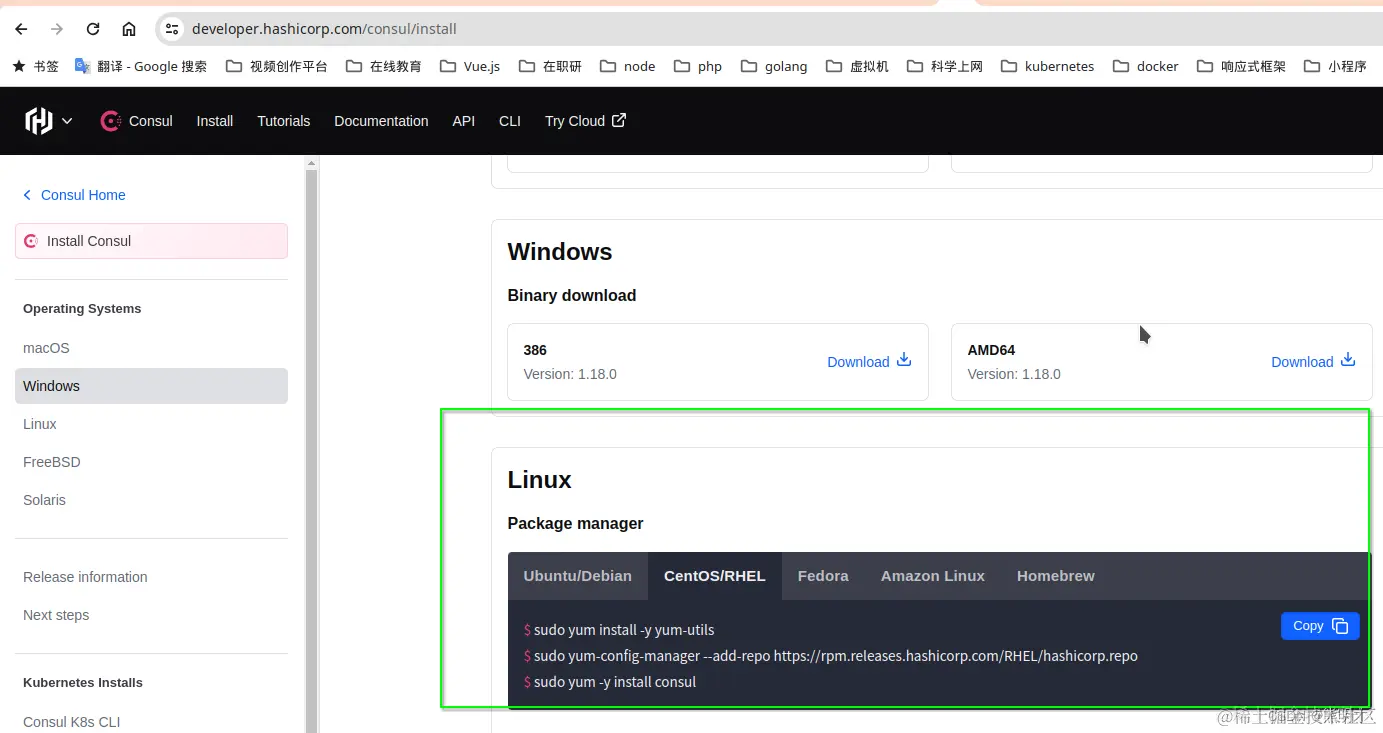Click the sidebar vertical scrollbar
The width and height of the screenshot is (1383, 733).
pos(311,450)
